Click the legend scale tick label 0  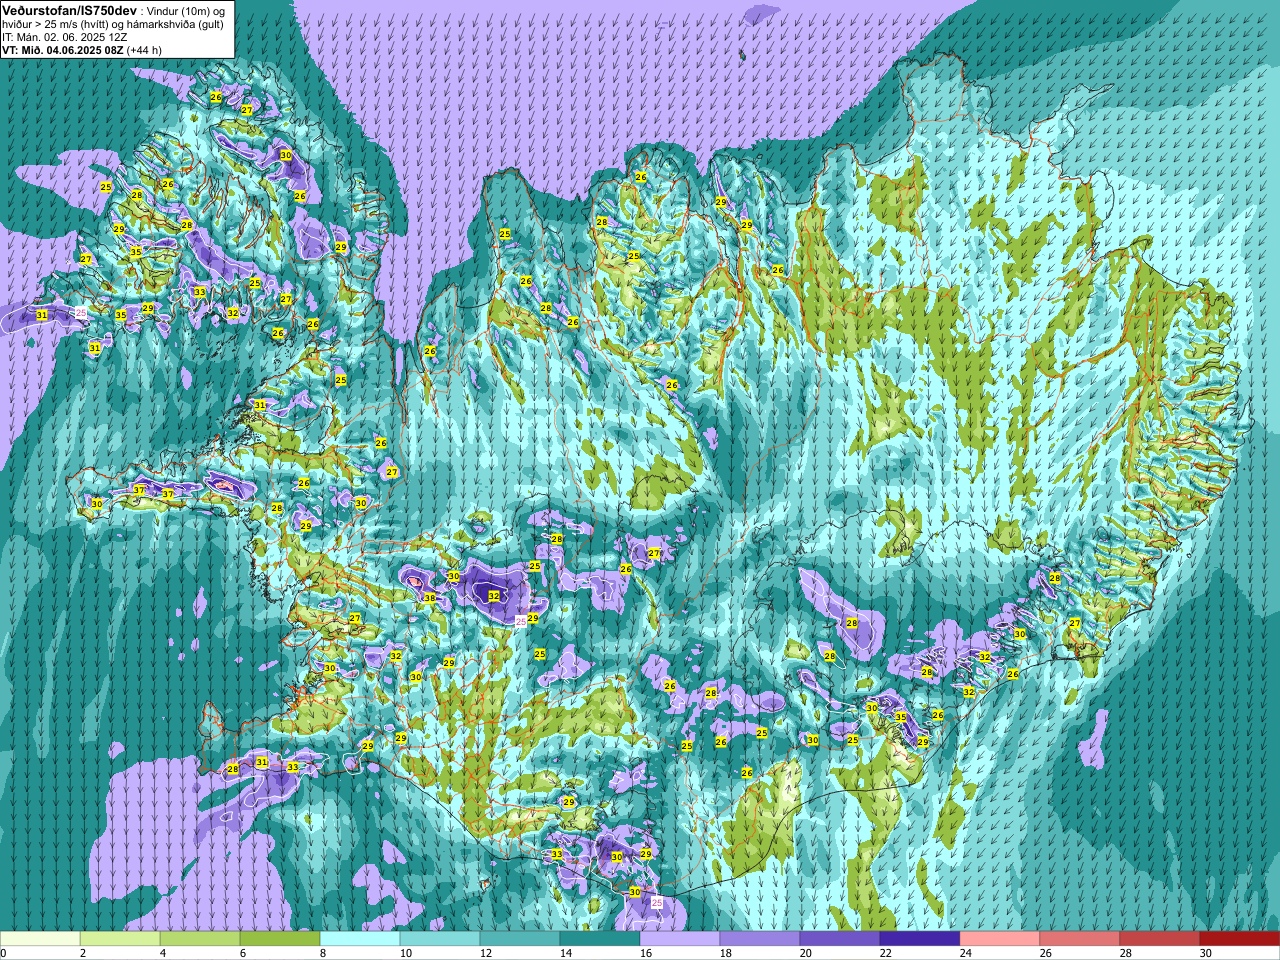(4, 953)
